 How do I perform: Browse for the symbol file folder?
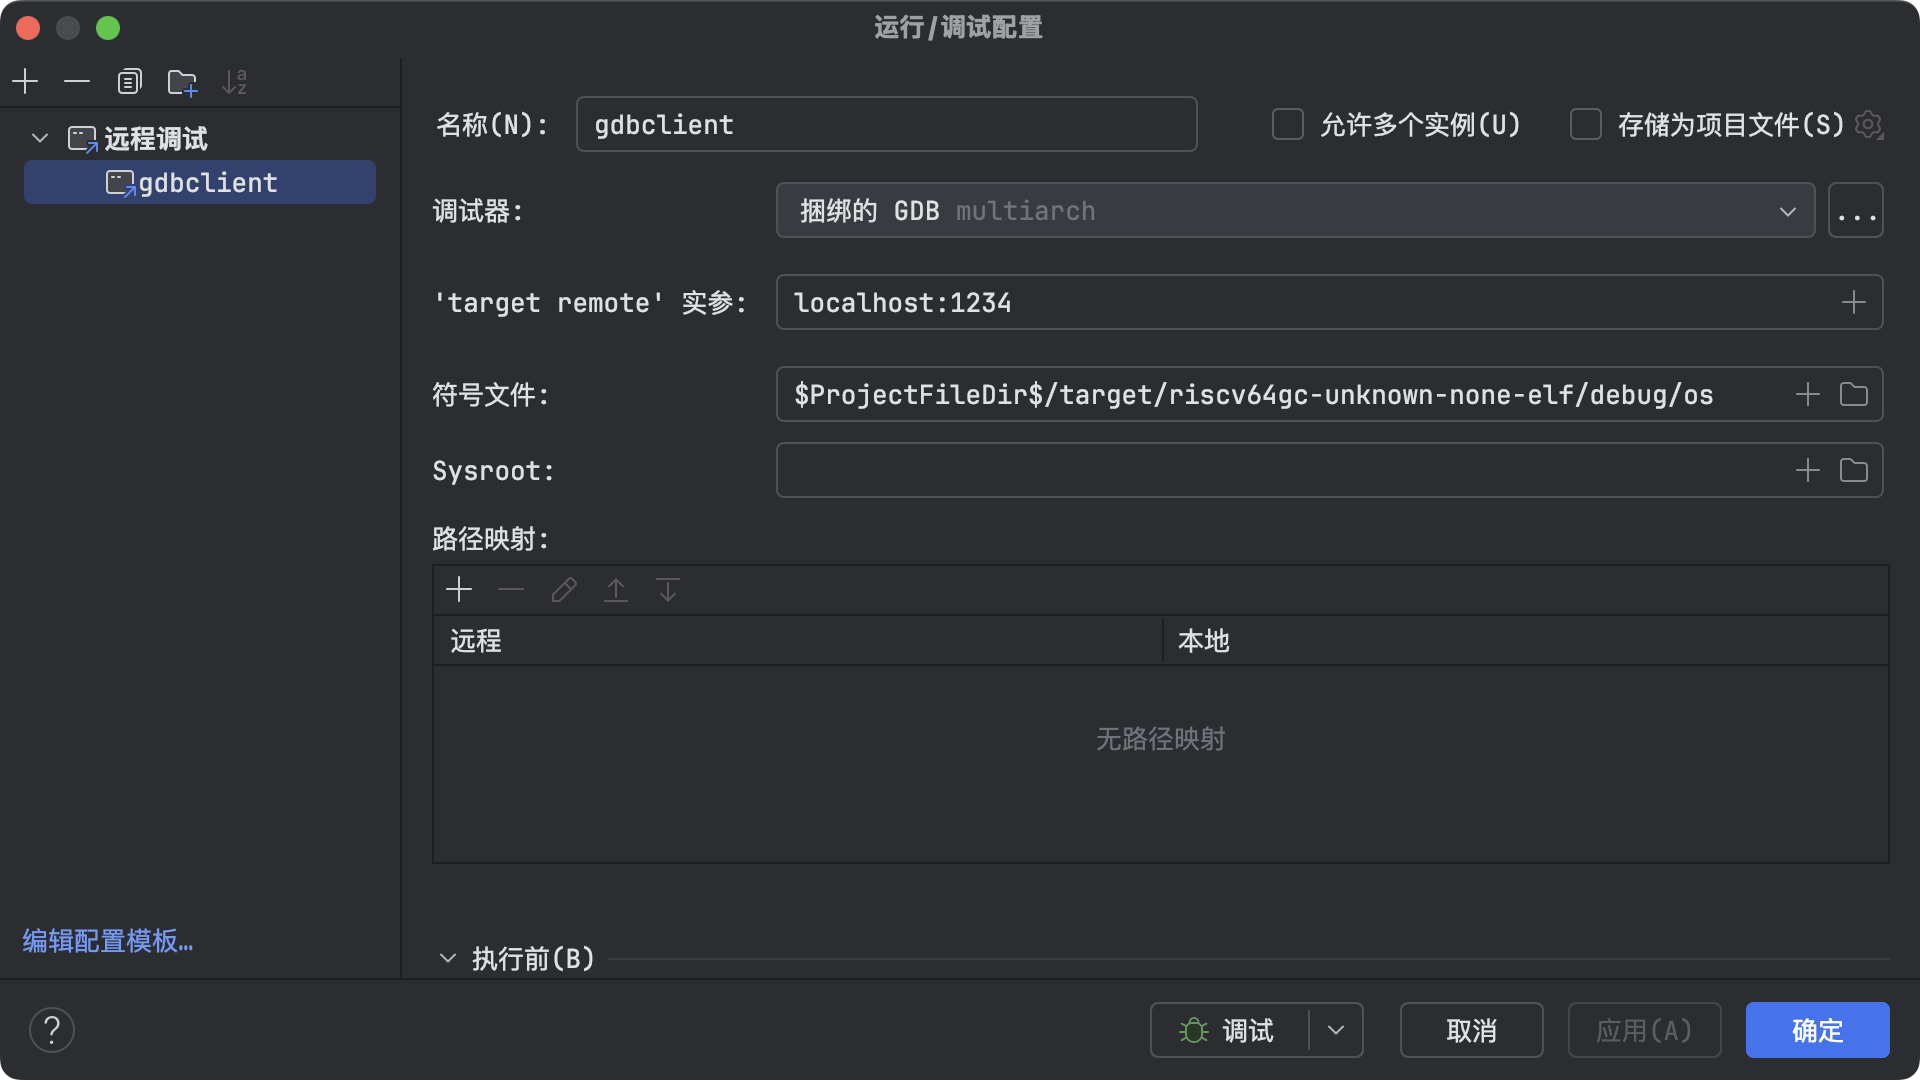pyautogui.click(x=1853, y=394)
